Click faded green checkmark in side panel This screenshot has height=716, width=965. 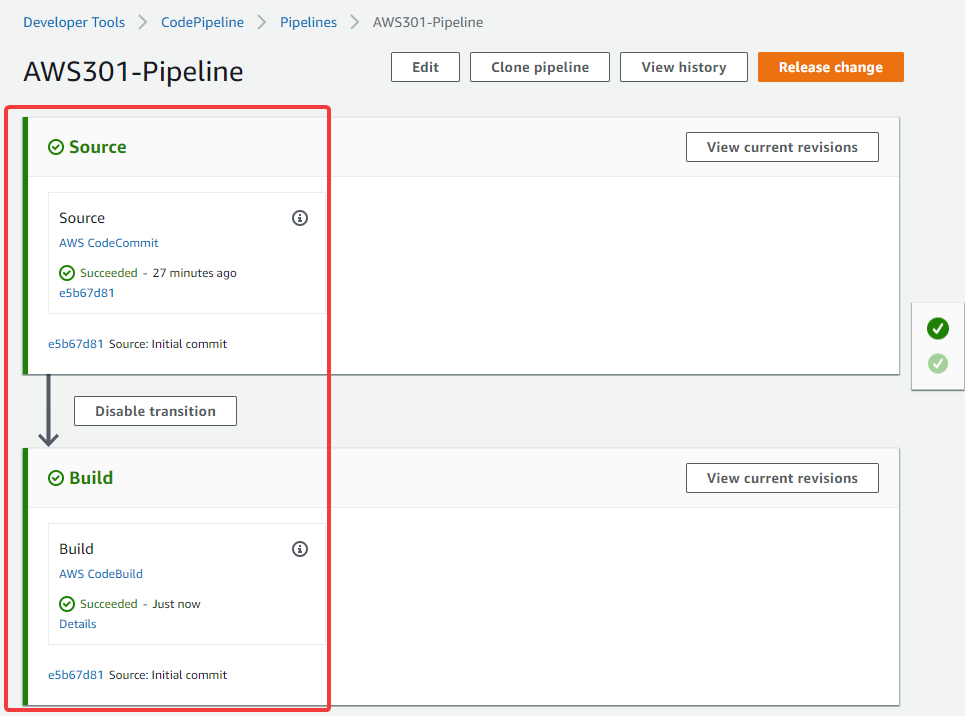938,363
